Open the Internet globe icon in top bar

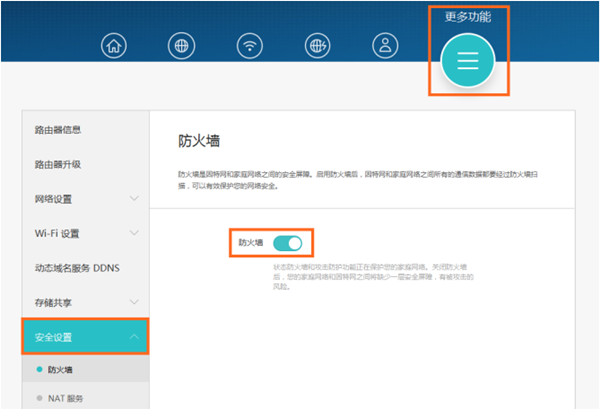pyautogui.click(x=183, y=45)
